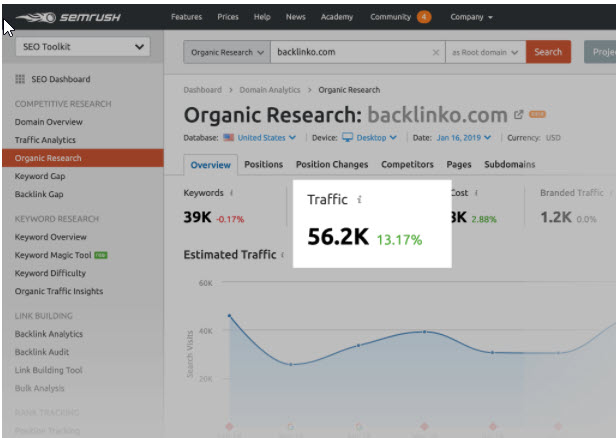
Task: Clear the backlinko.com search field
Action: (x=436, y=52)
